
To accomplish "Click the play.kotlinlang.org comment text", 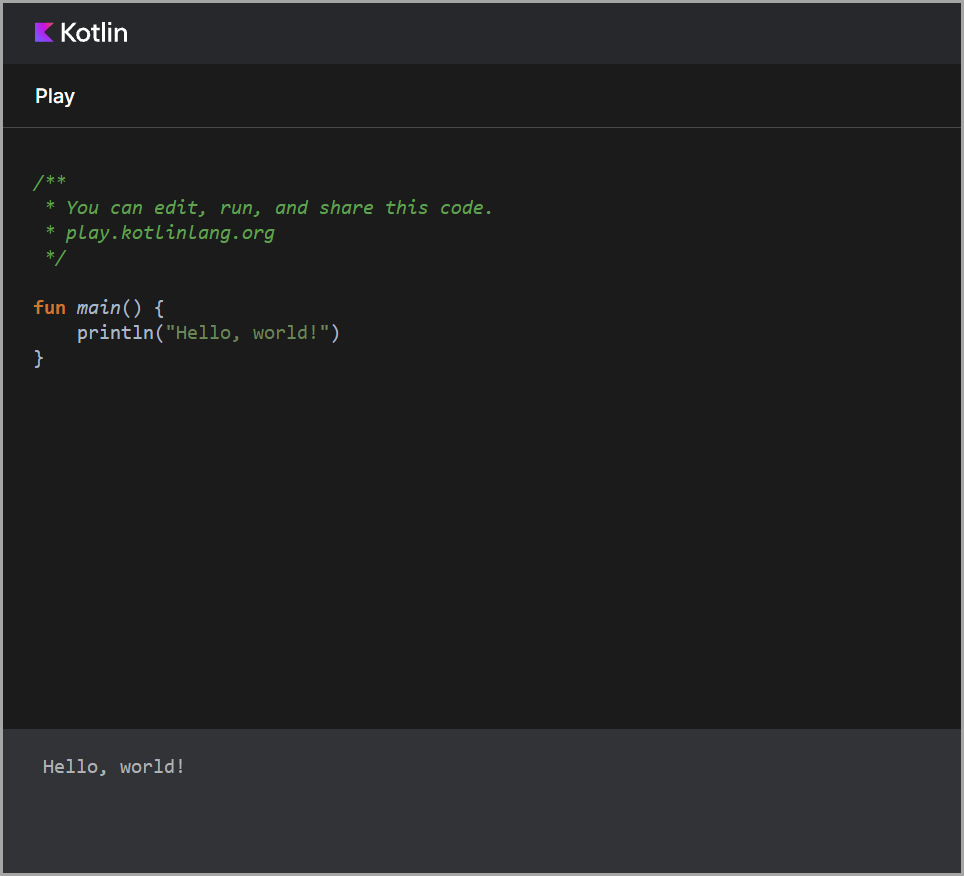I will click(170, 233).
